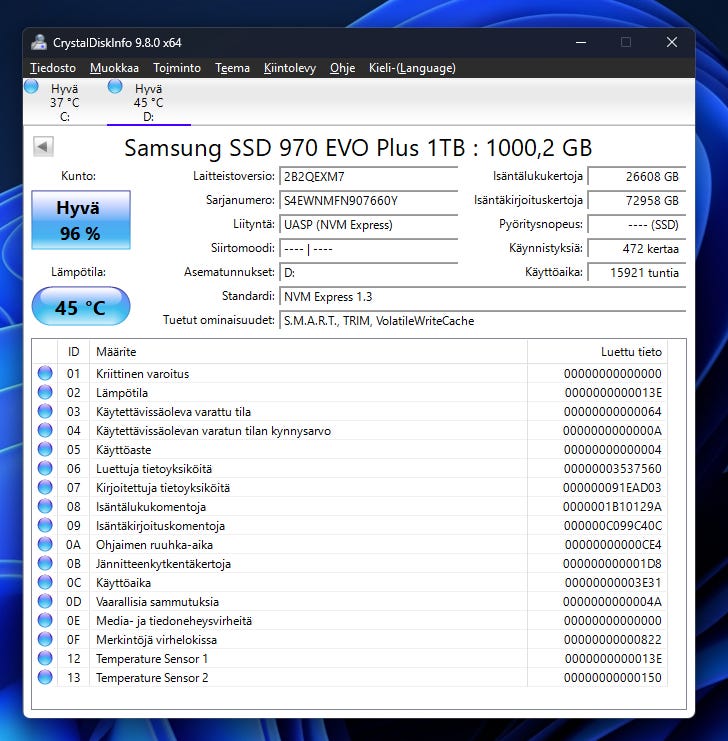
Task: Open the Teema menu
Action: 232,68
